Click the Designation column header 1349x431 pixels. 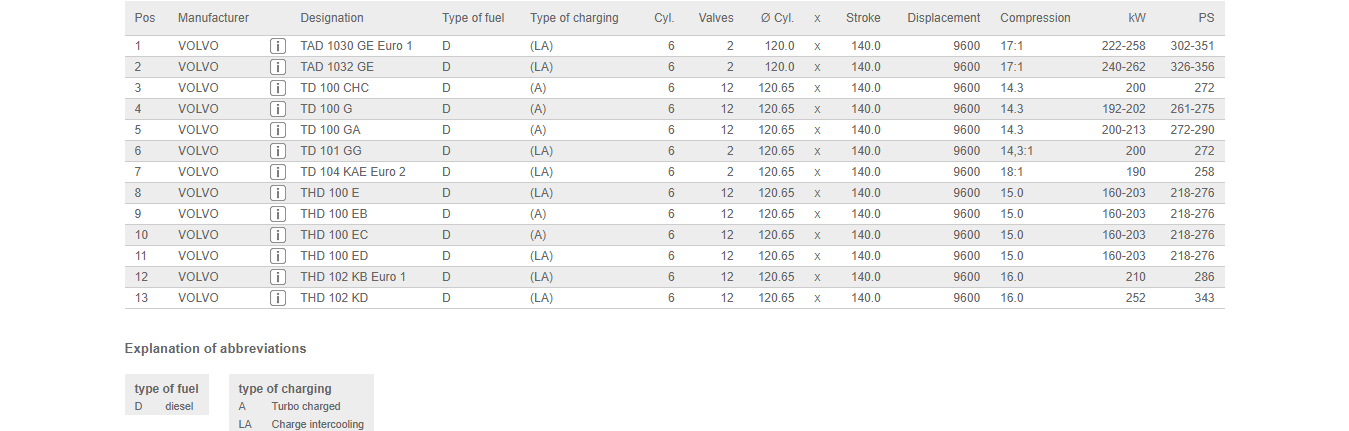tap(332, 18)
